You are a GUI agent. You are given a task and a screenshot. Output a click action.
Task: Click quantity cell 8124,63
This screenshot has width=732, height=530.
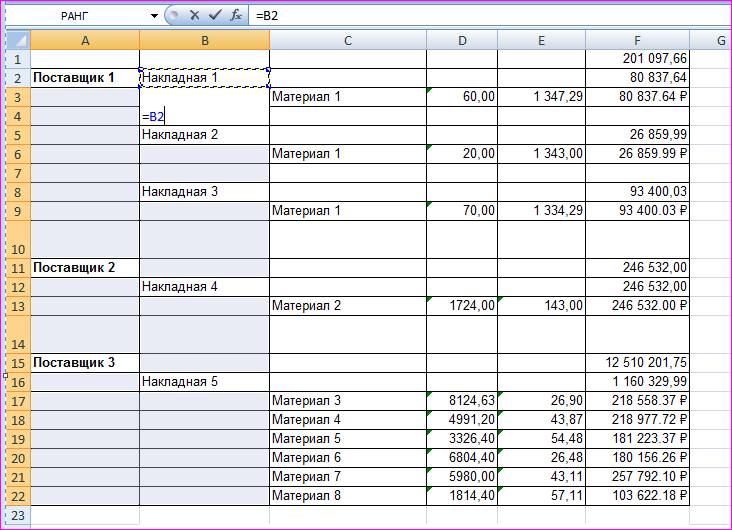coord(462,401)
